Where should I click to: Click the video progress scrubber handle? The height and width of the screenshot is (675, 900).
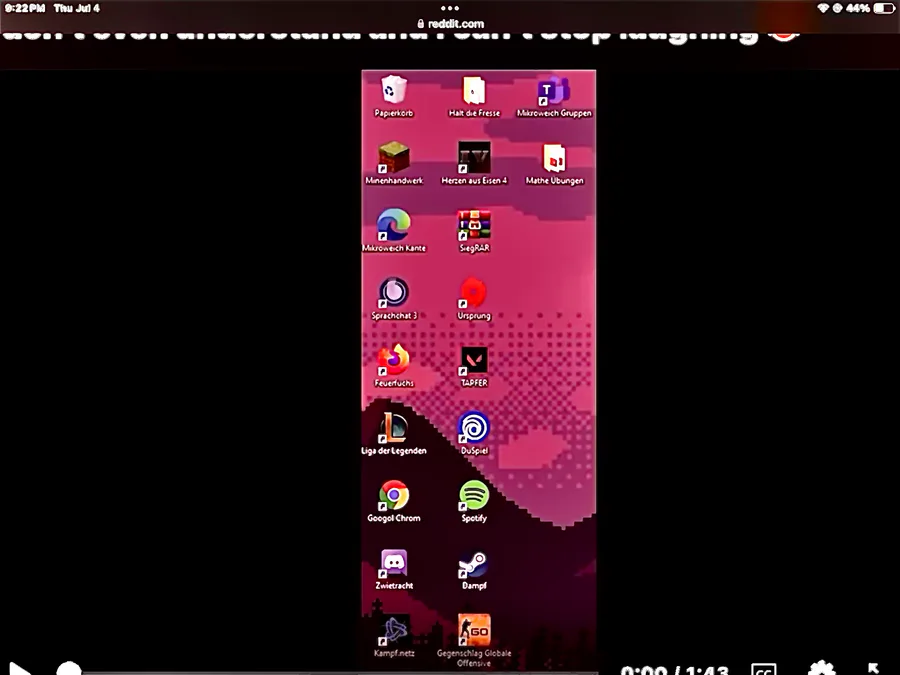click(x=69, y=669)
